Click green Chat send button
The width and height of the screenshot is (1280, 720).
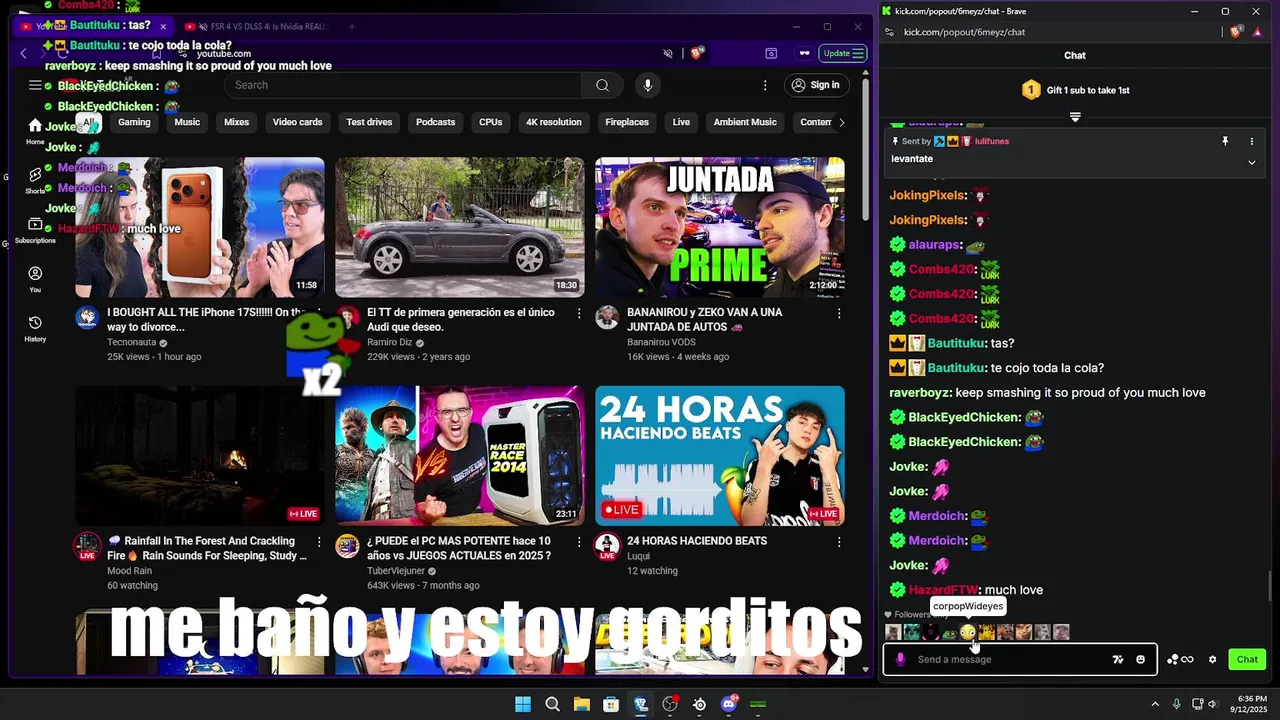point(1247,659)
